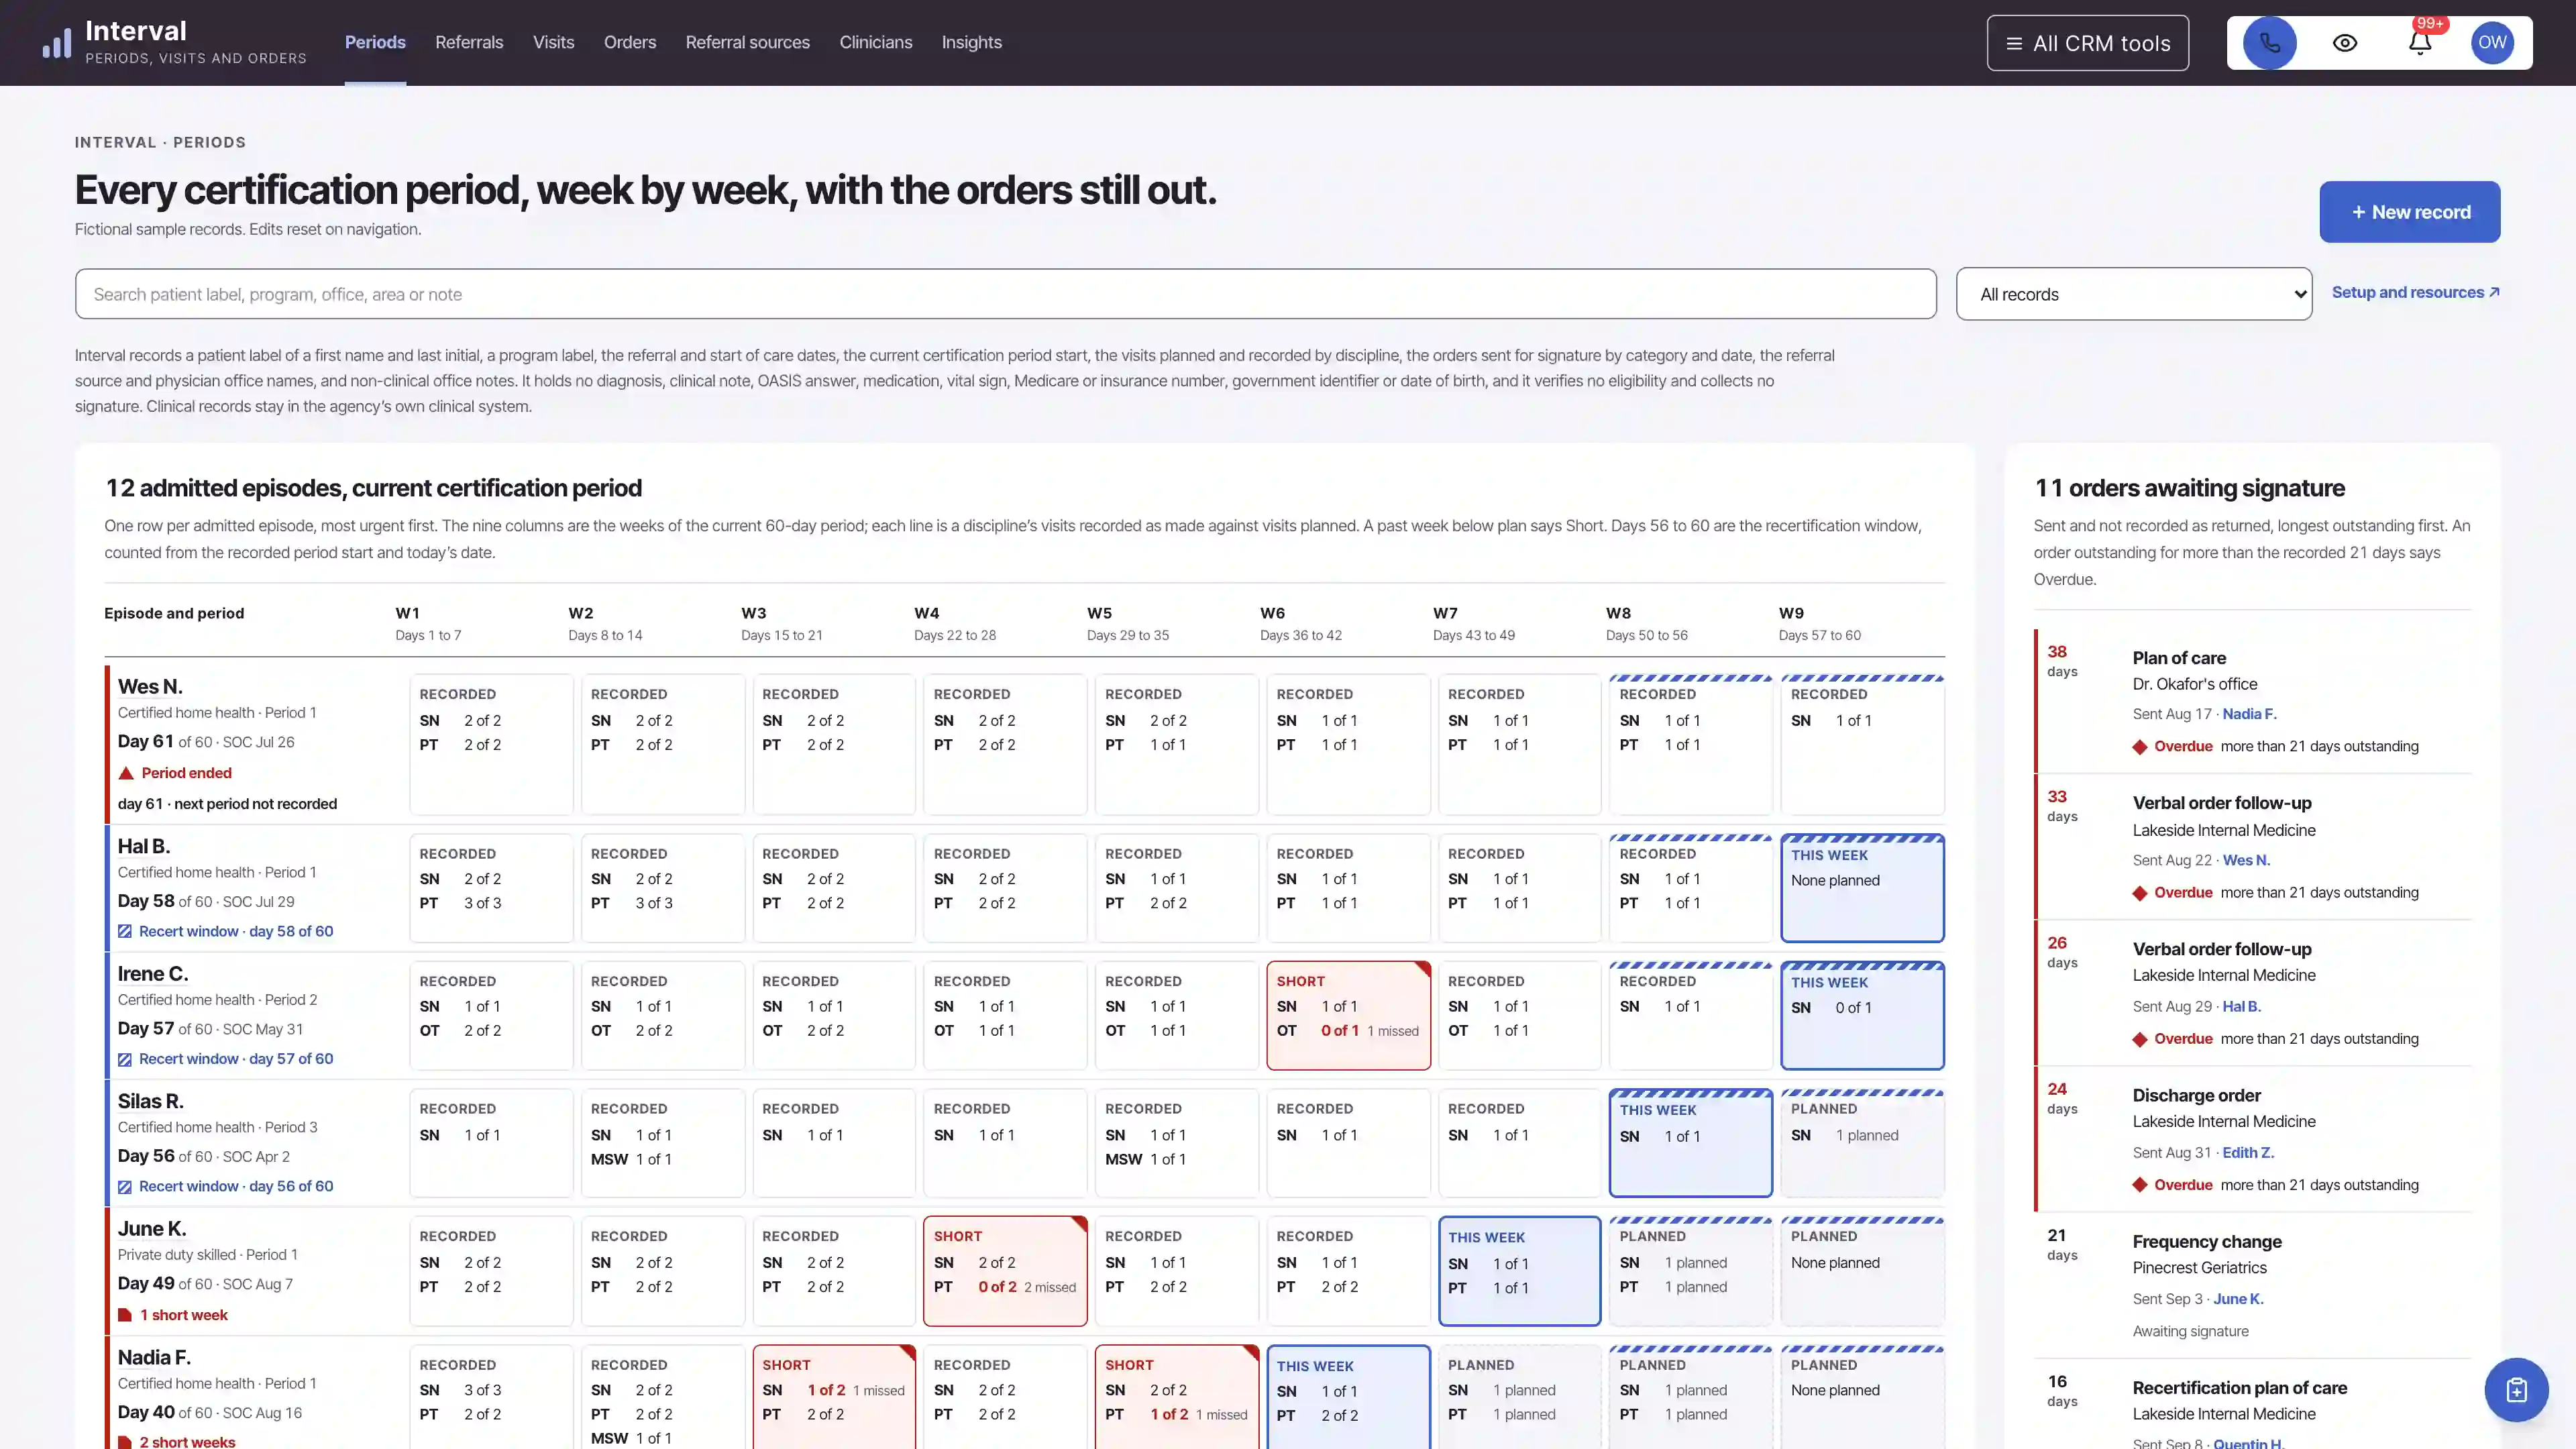The width and height of the screenshot is (2576, 1449).
Task: Open Hal B. link in 26 days order
Action: point(2241,1006)
